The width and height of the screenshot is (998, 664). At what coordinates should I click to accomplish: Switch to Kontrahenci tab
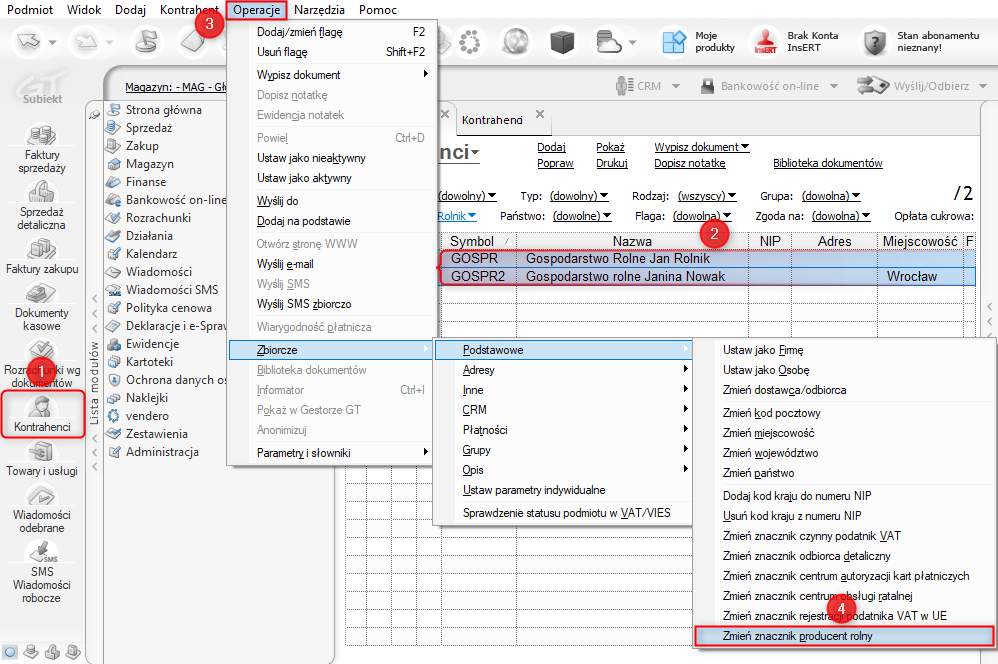[492, 120]
